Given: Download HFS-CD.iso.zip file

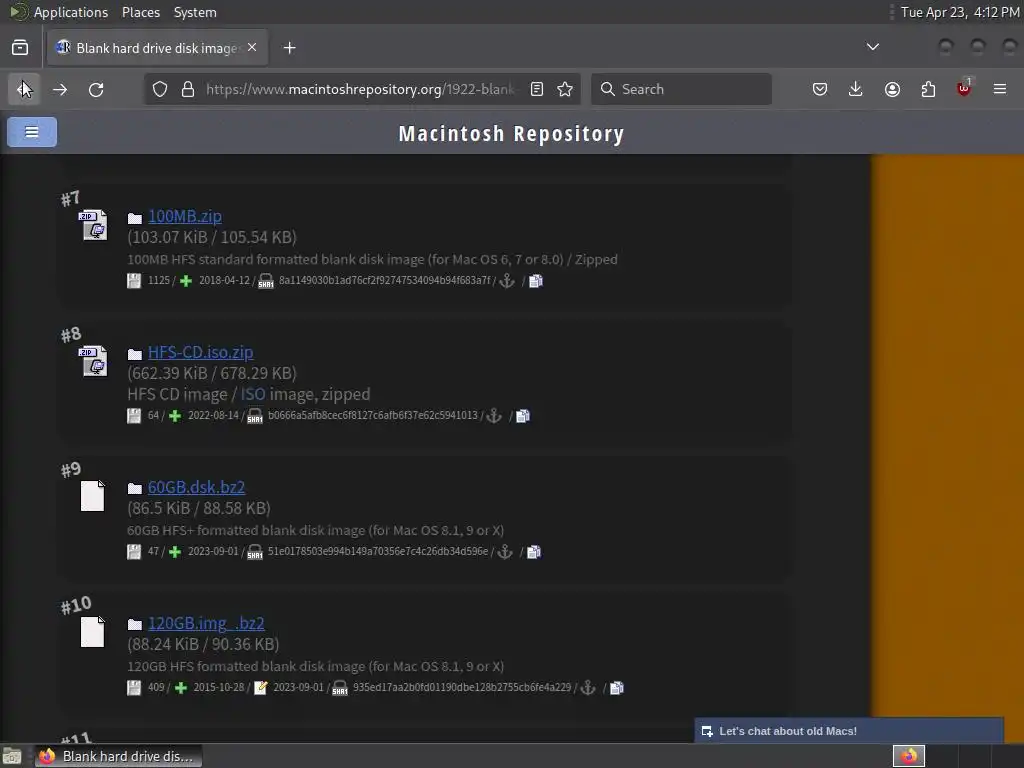Looking at the screenshot, I should (x=200, y=352).
